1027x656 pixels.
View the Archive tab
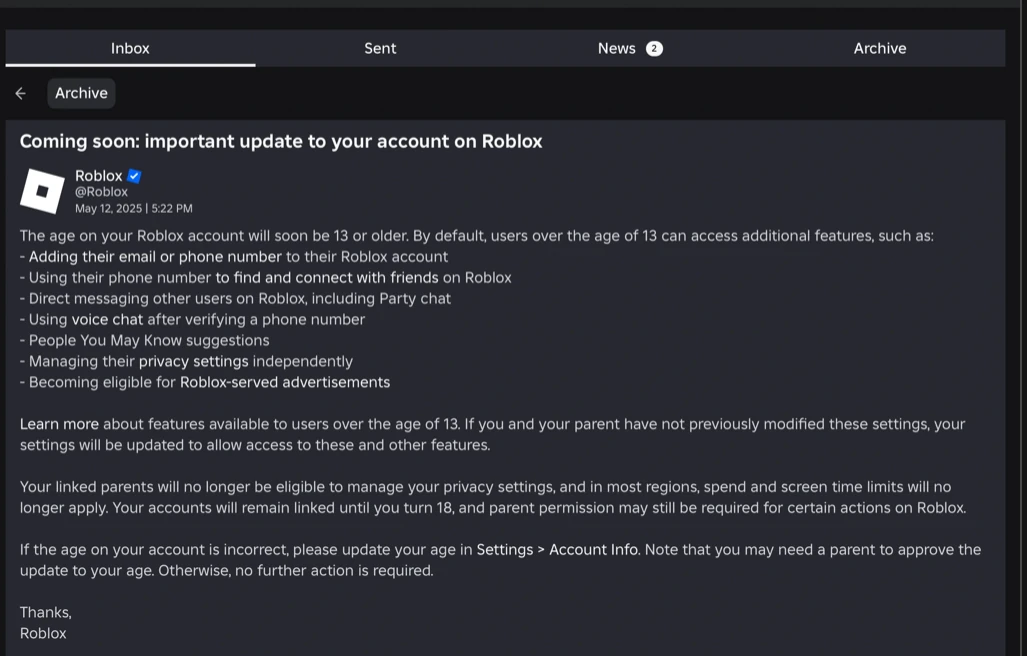pos(879,47)
